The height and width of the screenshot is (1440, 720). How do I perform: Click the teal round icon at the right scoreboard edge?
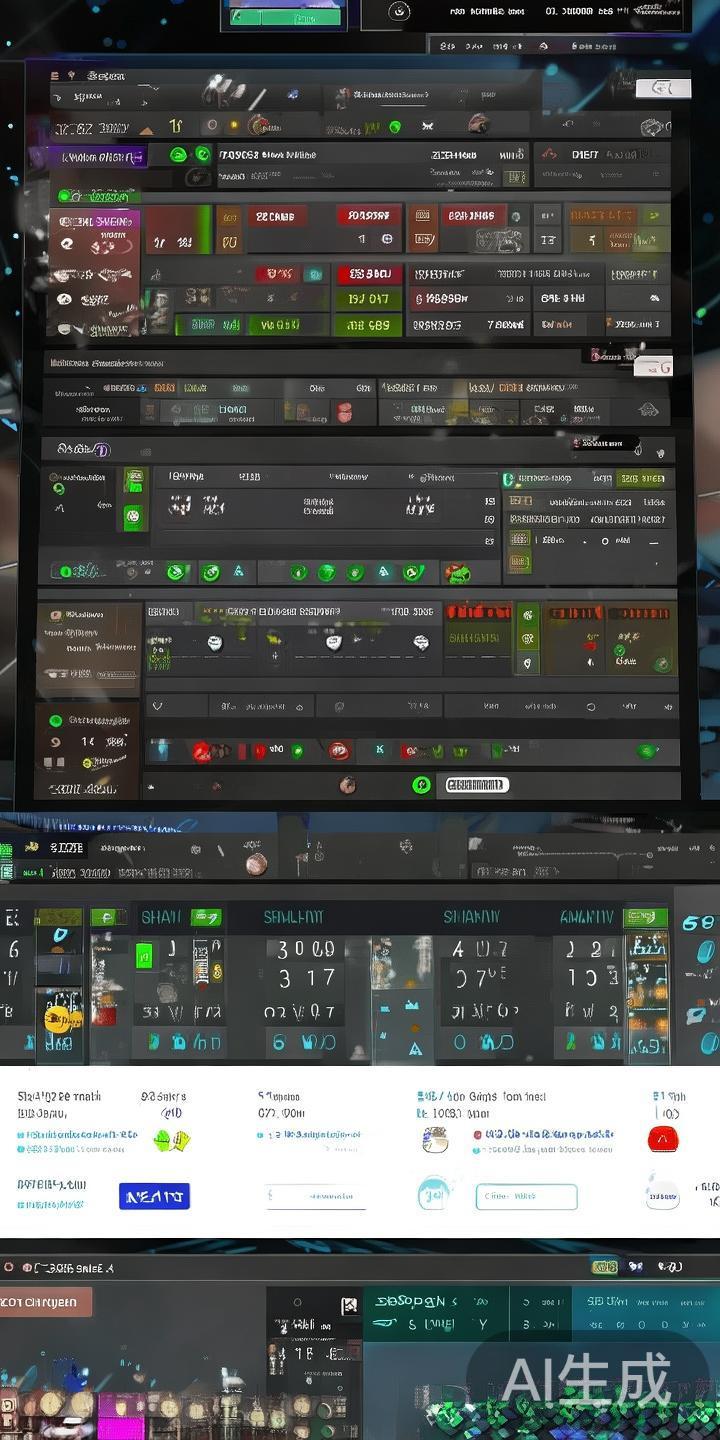point(707,951)
